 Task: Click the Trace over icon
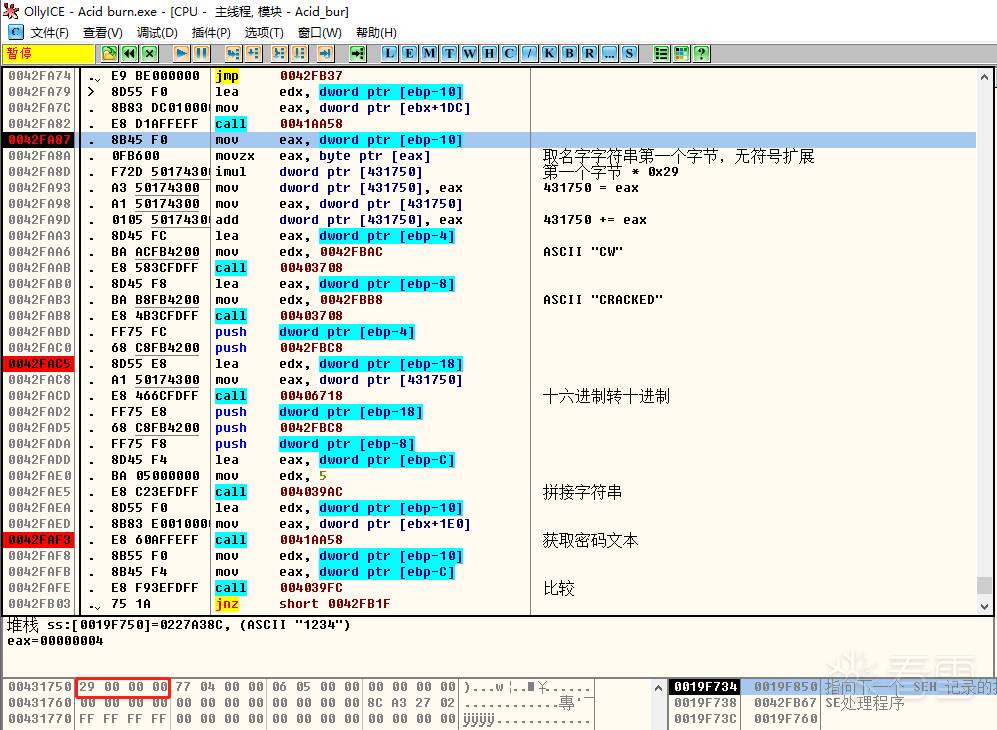tap(299, 53)
